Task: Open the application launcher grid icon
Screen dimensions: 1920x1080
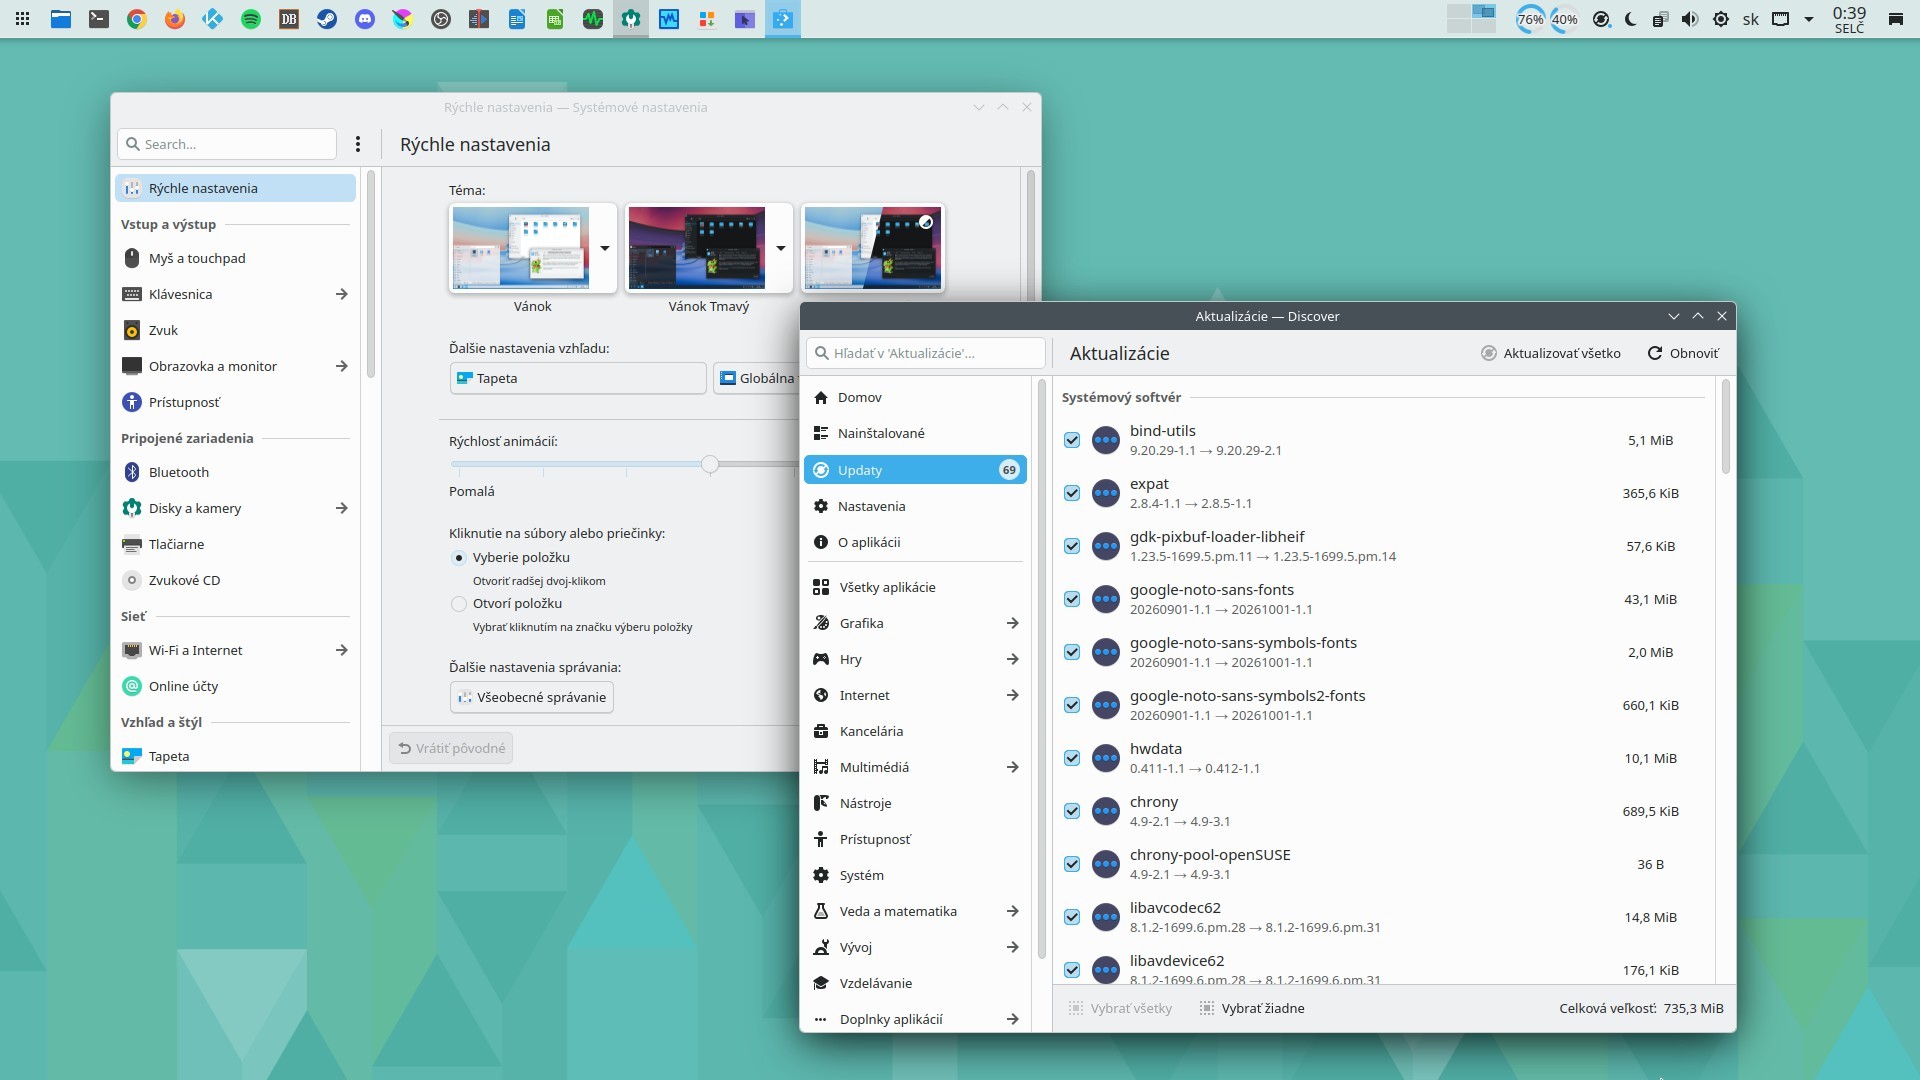Action: coord(22,18)
